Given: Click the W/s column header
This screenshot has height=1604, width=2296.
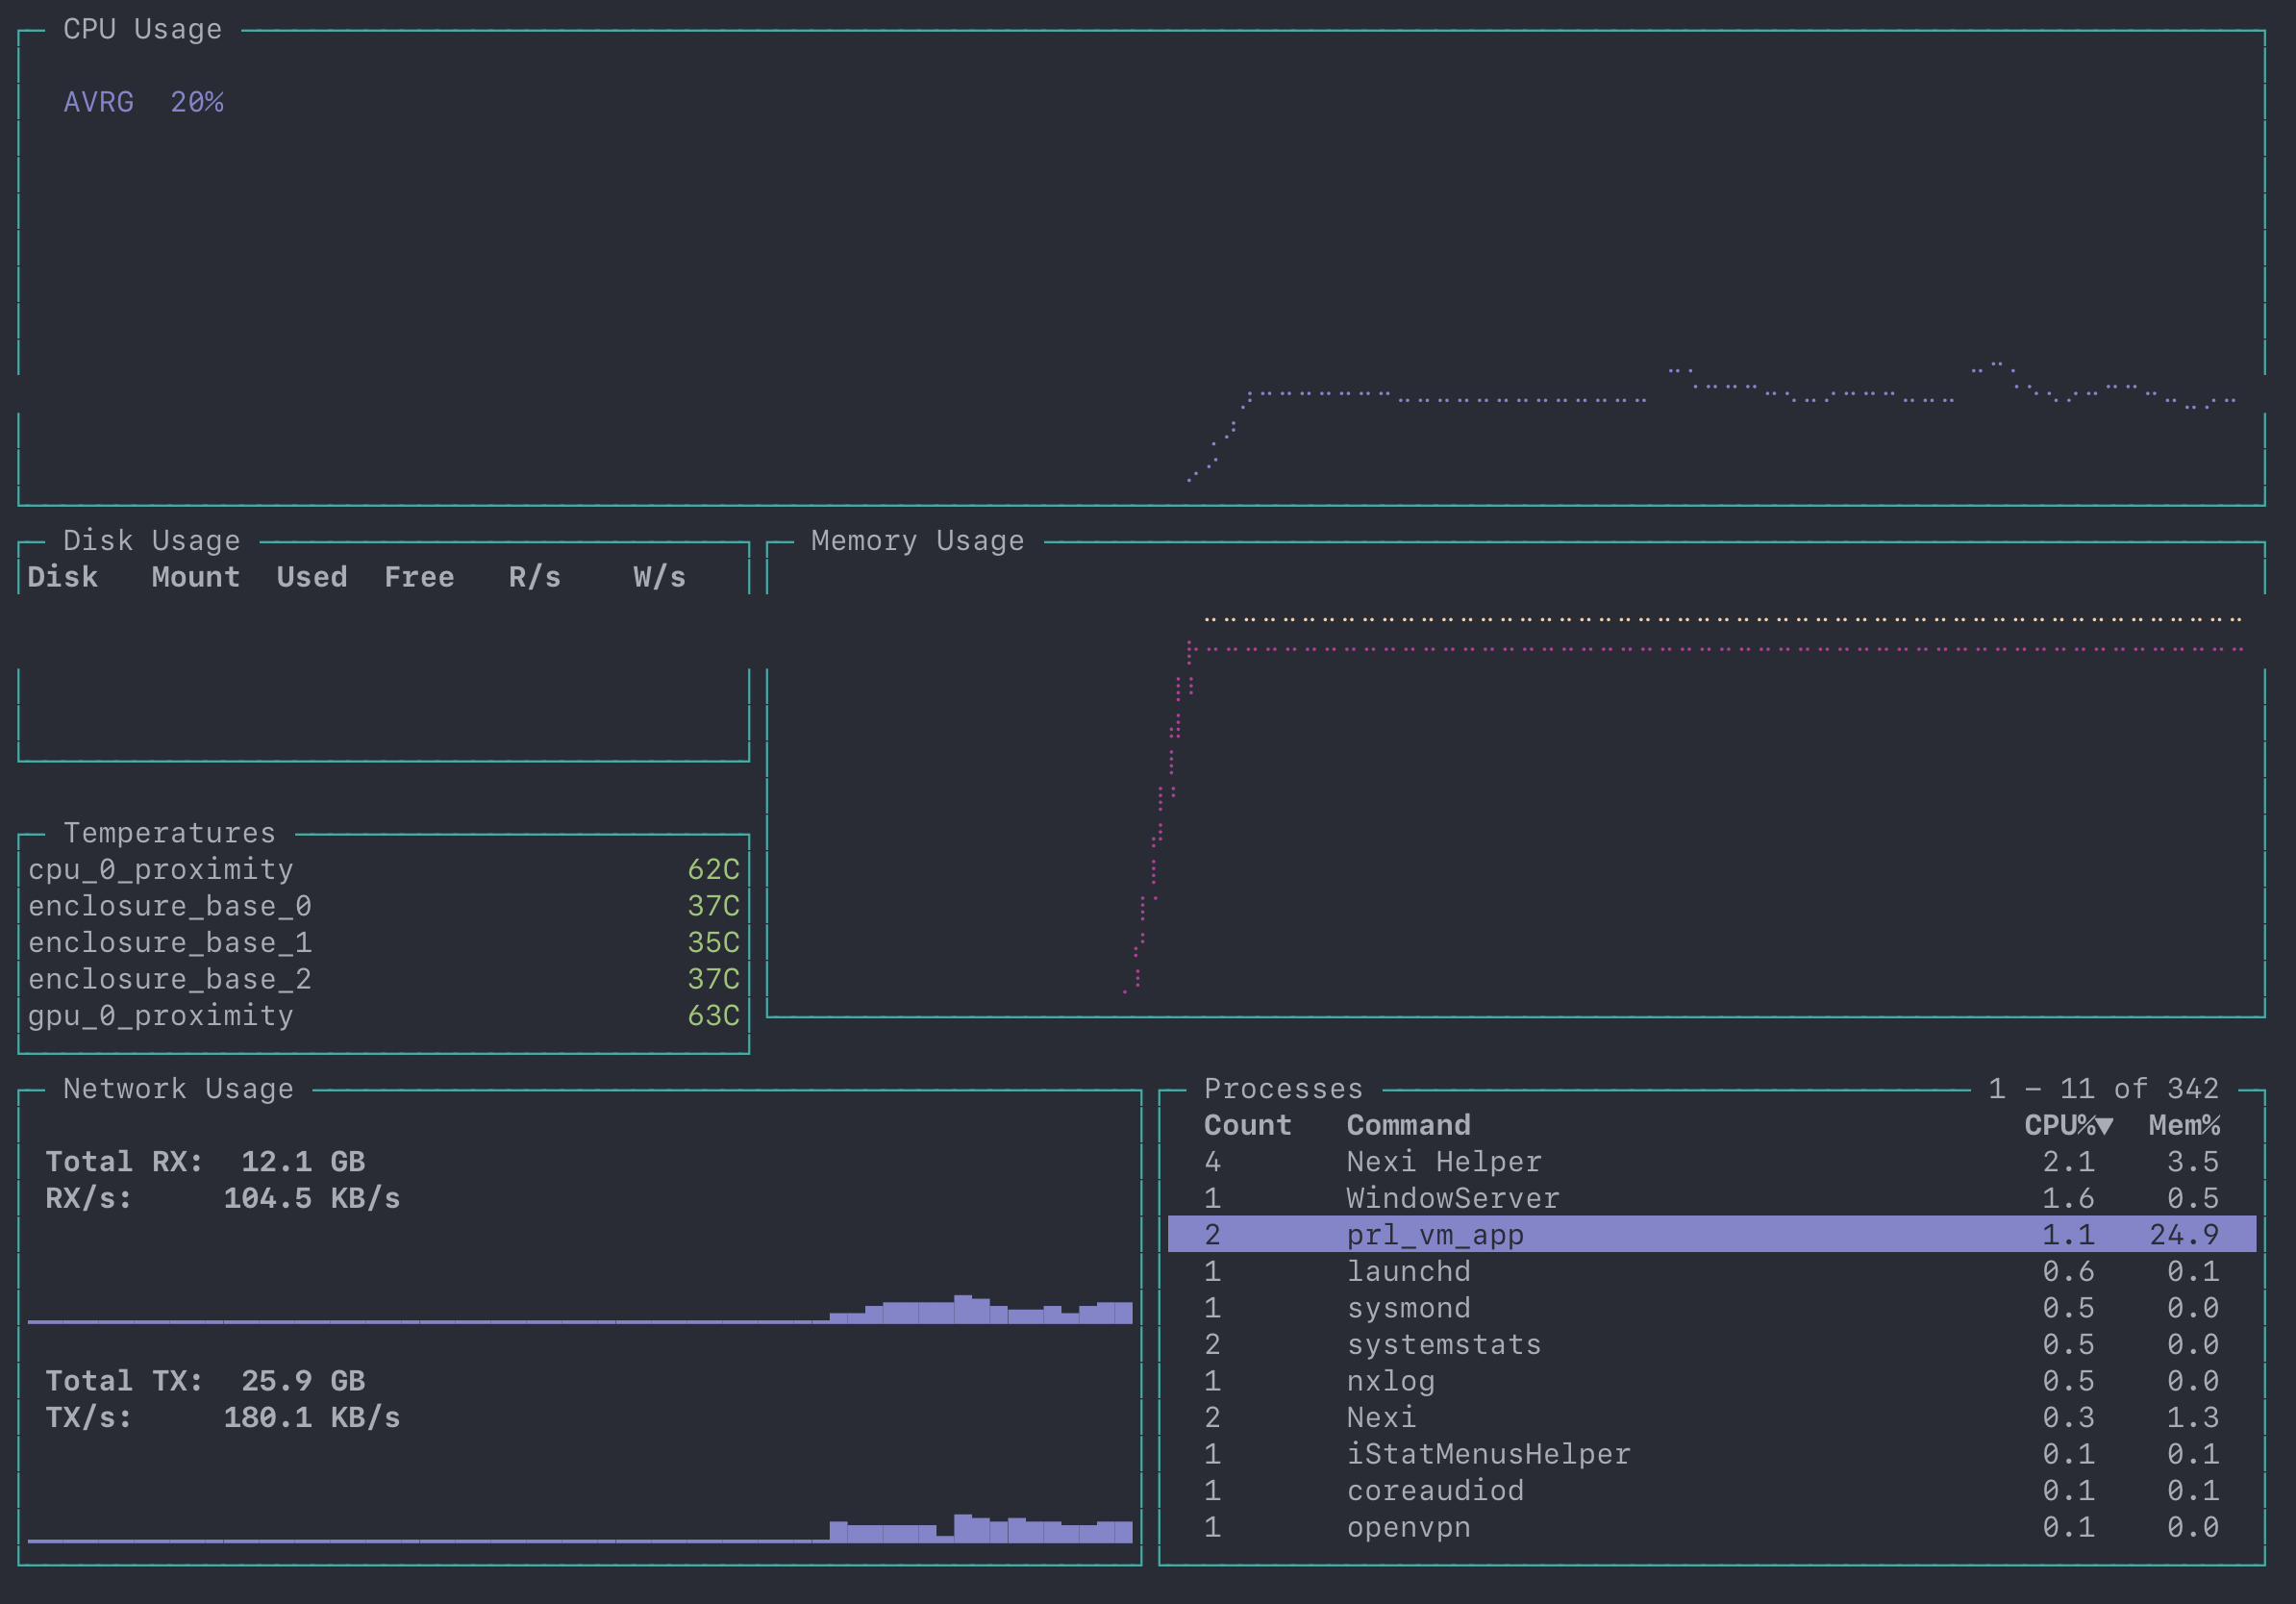Looking at the screenshot, I should point(659,577).
